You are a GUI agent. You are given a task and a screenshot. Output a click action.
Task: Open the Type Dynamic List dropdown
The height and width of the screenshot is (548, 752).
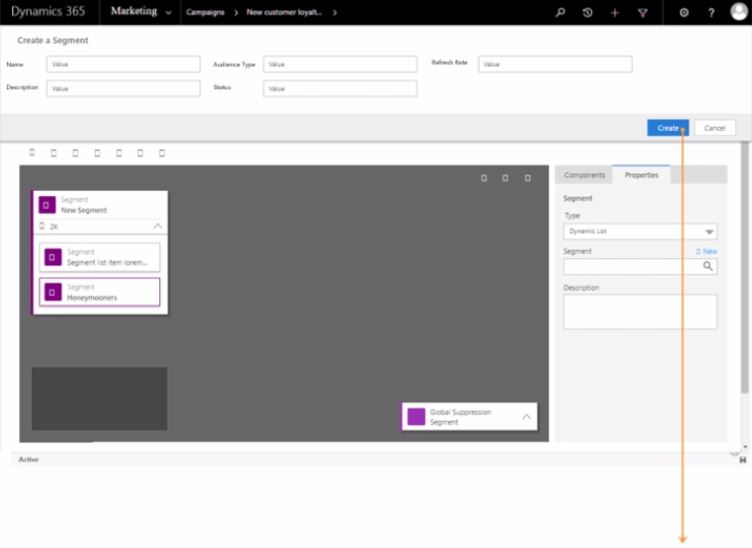[640, 232]
